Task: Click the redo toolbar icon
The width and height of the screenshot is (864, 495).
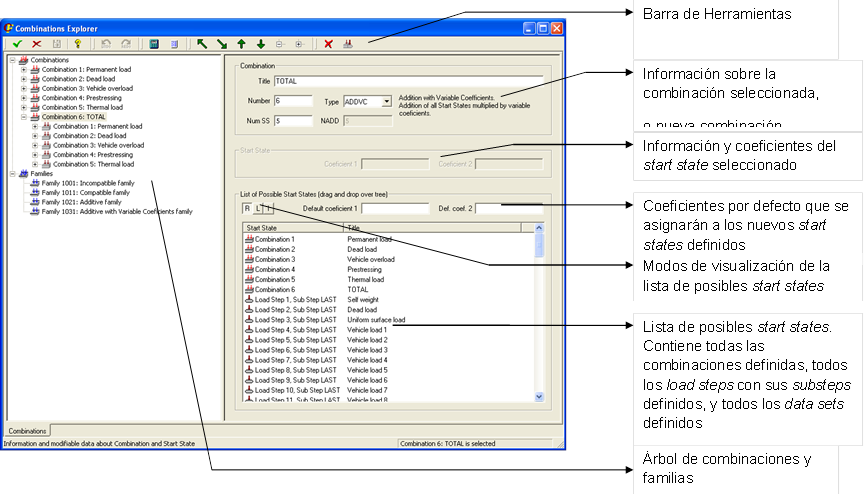Action: click(x=126, y=44)
